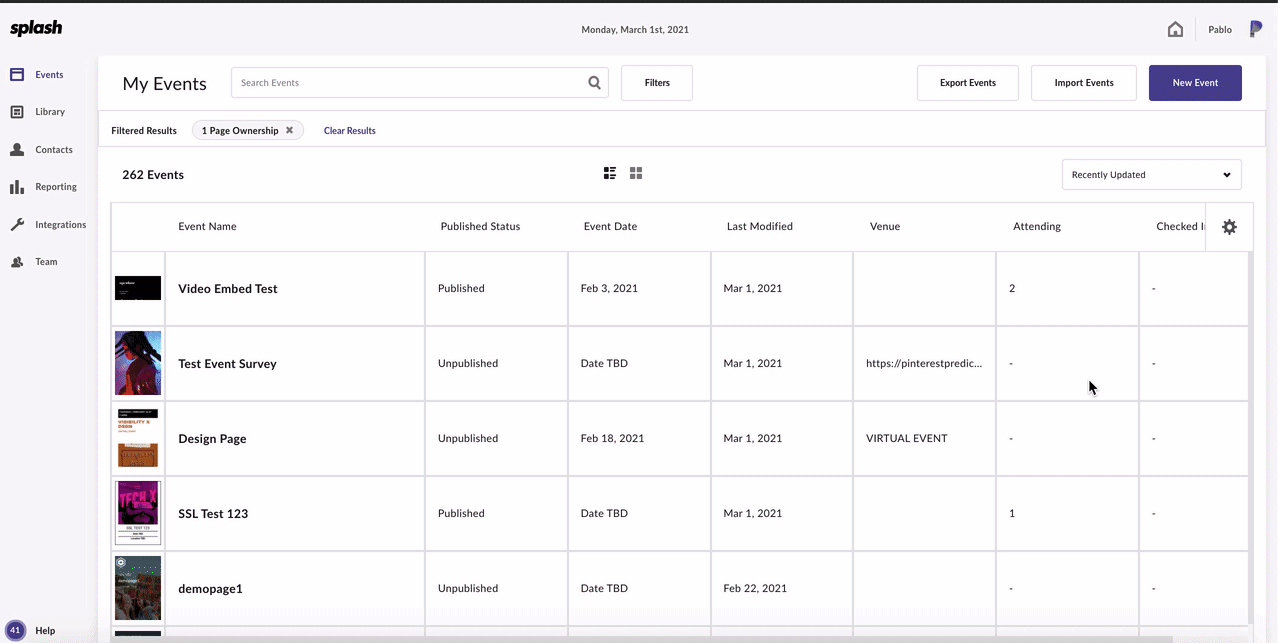Sort by Event Name column header

[x=207, y=227]
